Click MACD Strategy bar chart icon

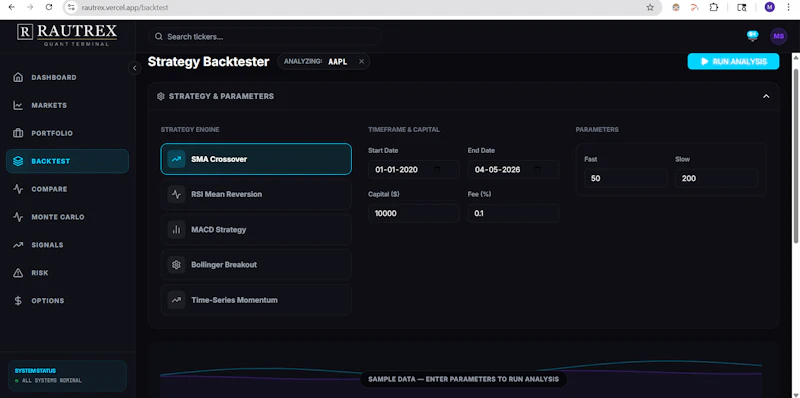point(177,230)
